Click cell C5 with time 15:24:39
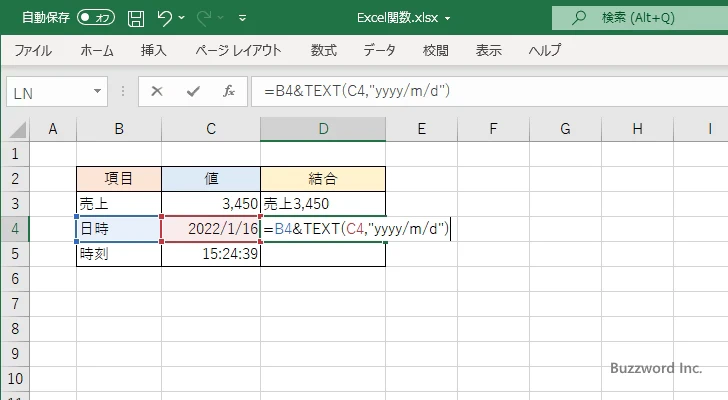Viewport: 728px width, 400px height. coord(211,254)
